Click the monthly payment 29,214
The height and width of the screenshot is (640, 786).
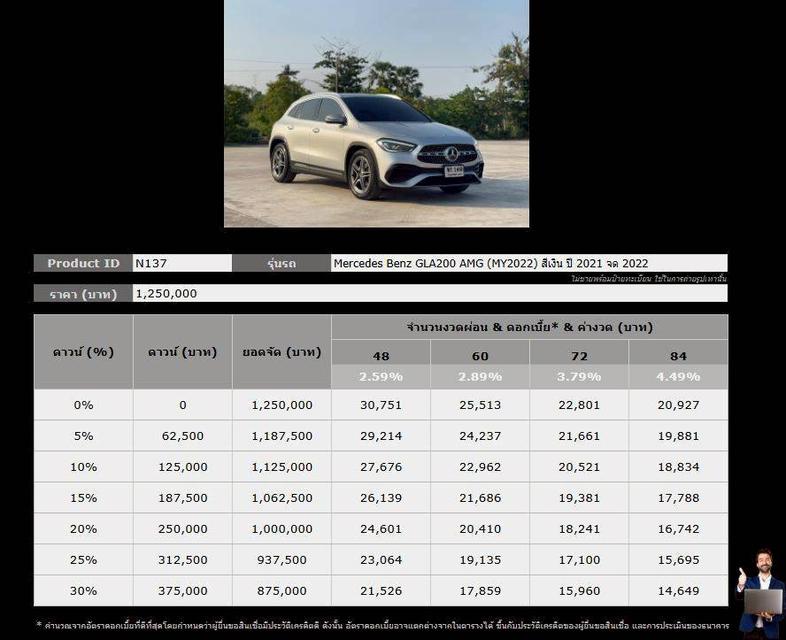381,436
